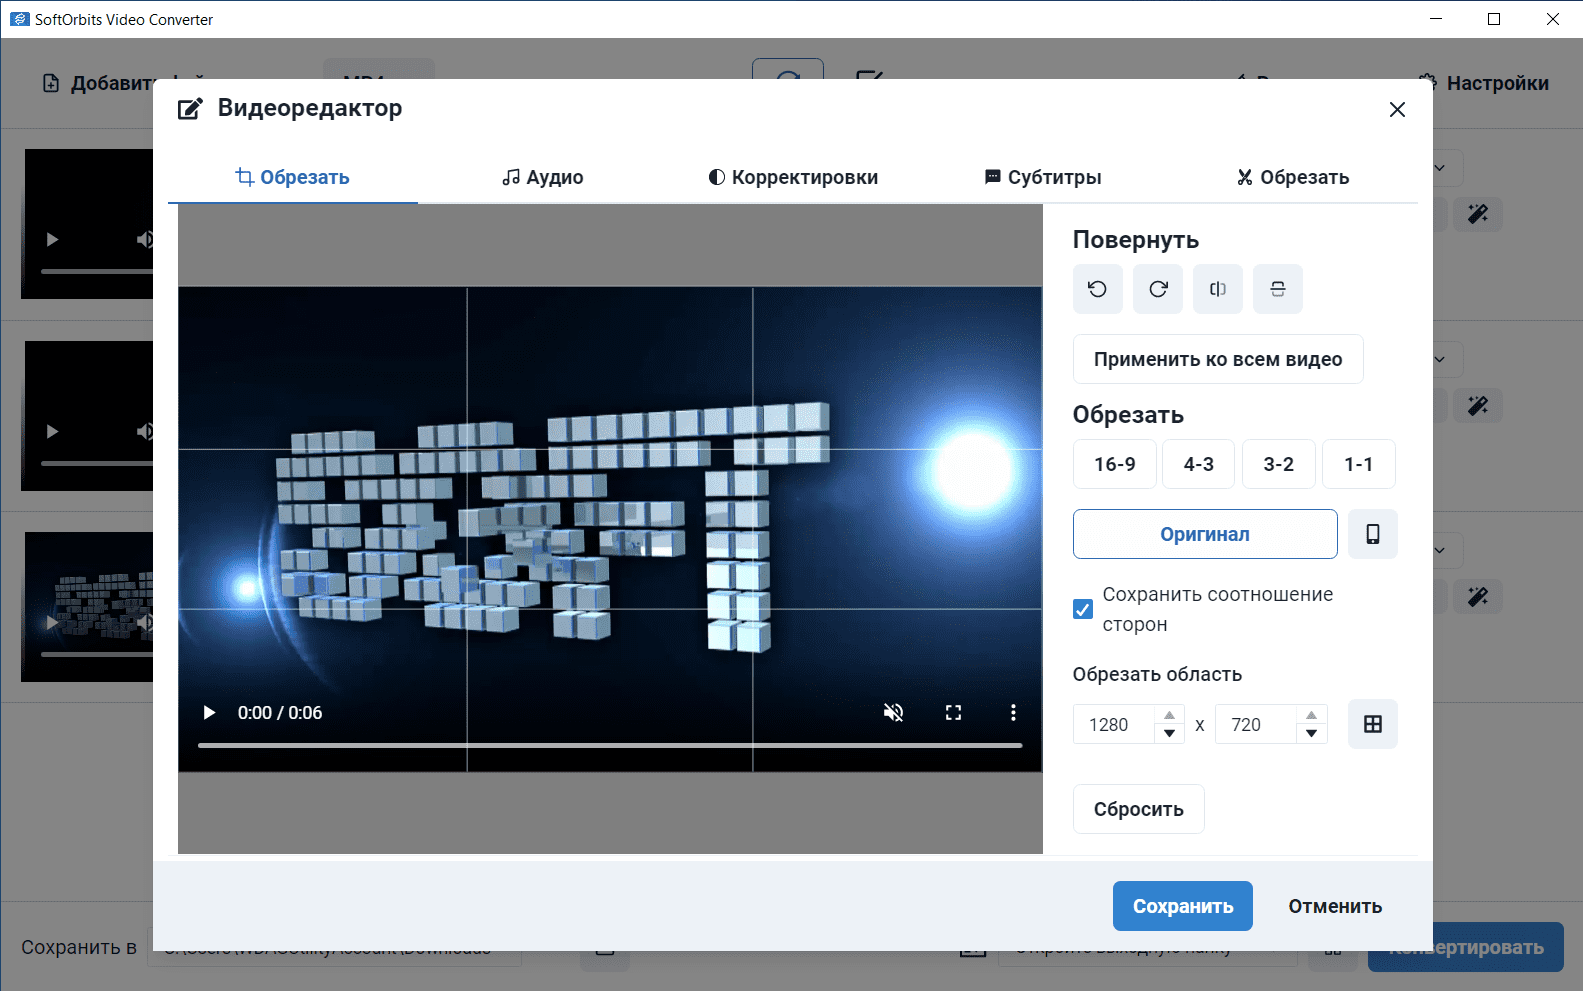The width and height of the screenshot is (1583, 991).
Task: Increase crop width with up arrow
Action: click(1169, 715)
